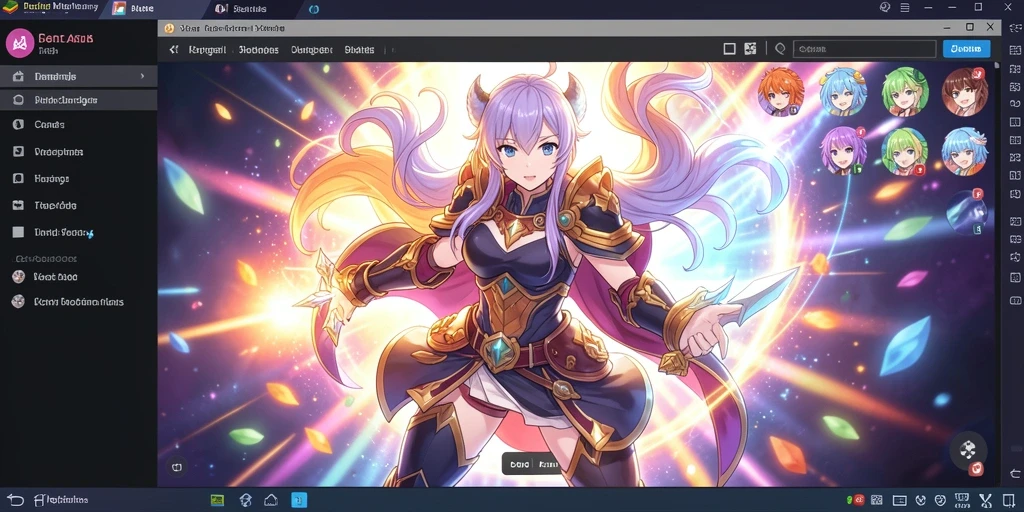The image size is (1024, 512).
Task: Select the blue-haired avatar with the white feather ornament
Action: [965, 151]
